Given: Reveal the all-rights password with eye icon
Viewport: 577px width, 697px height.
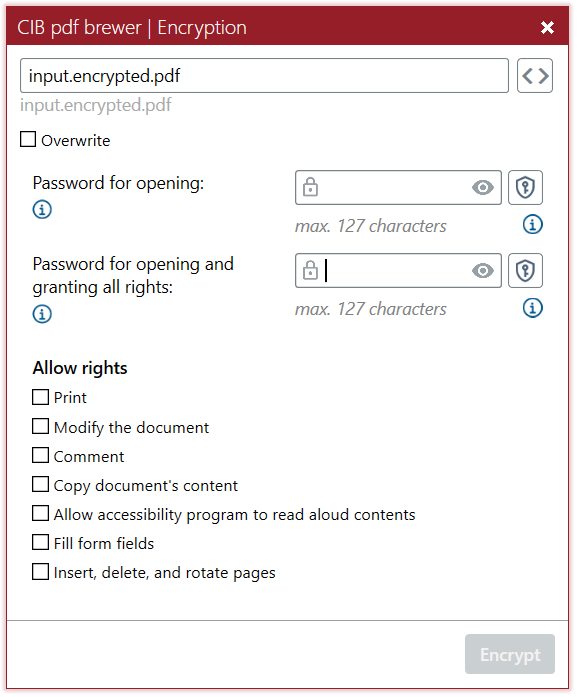Looking at the screenshot, I should [483, 271].
